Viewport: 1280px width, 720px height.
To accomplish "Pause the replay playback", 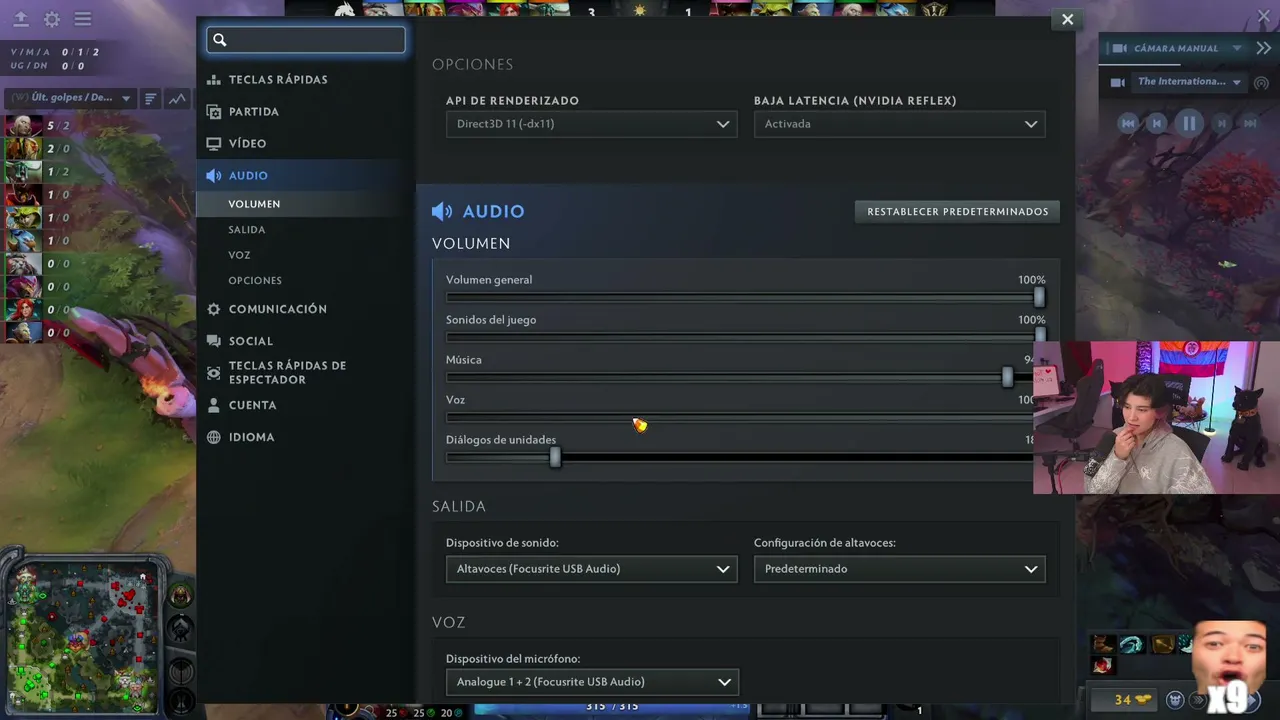I will pos(1189,123).
